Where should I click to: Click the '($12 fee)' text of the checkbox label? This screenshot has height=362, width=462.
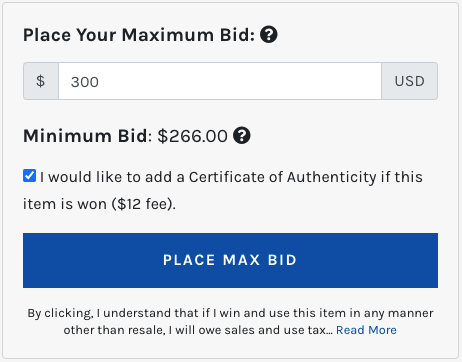(144, 204)
